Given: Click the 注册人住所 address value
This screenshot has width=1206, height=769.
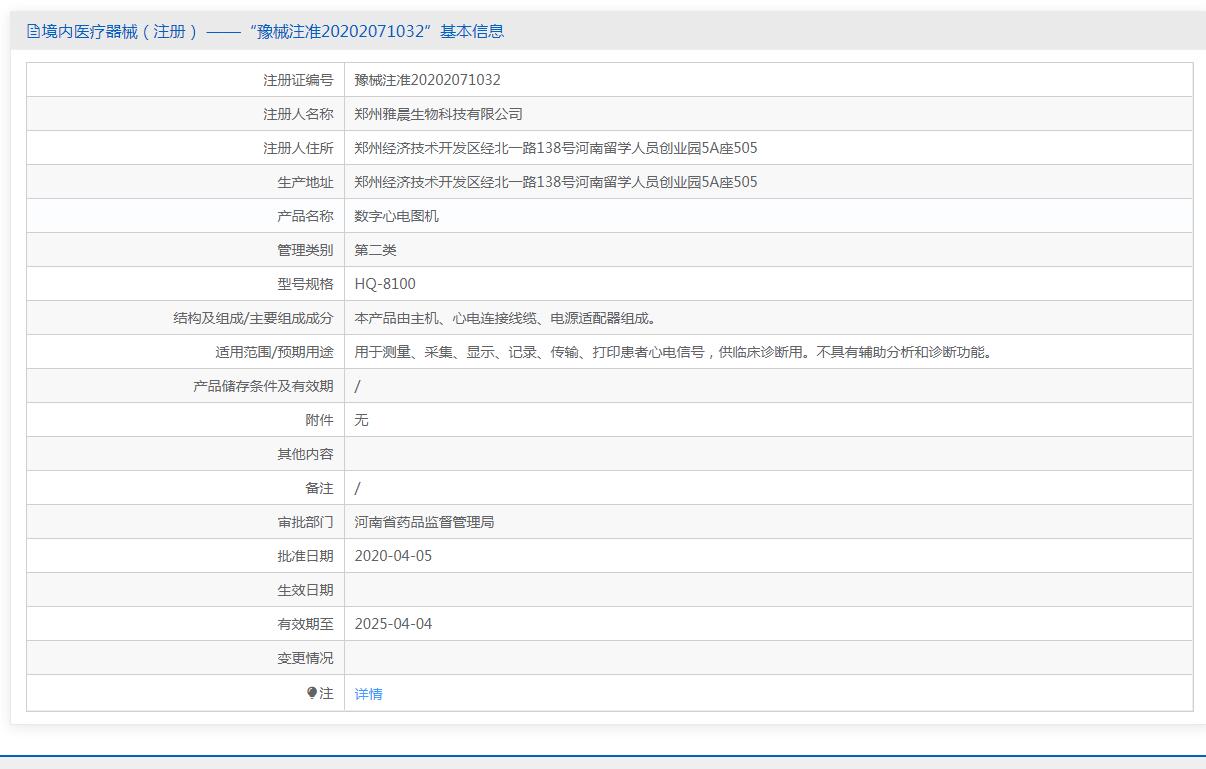Looking at the screenshot, I should click(555, 148).
